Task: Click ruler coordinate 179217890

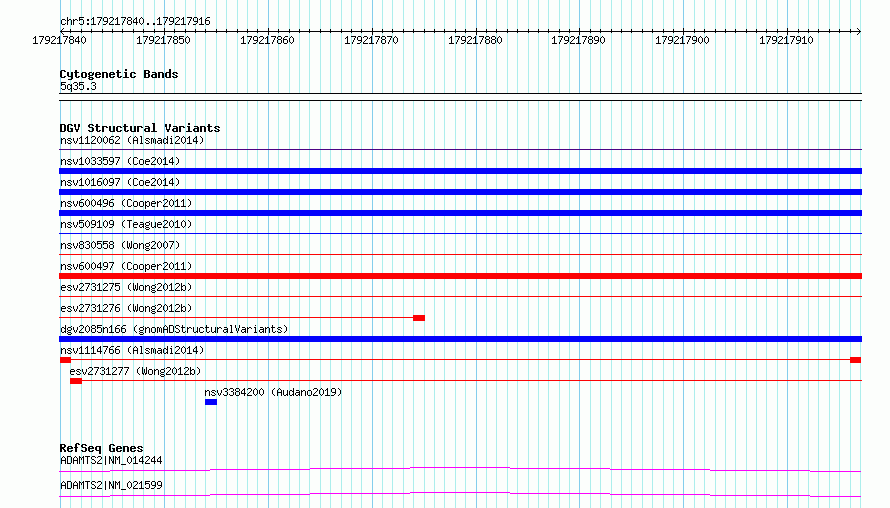Action: pos(578,40)
